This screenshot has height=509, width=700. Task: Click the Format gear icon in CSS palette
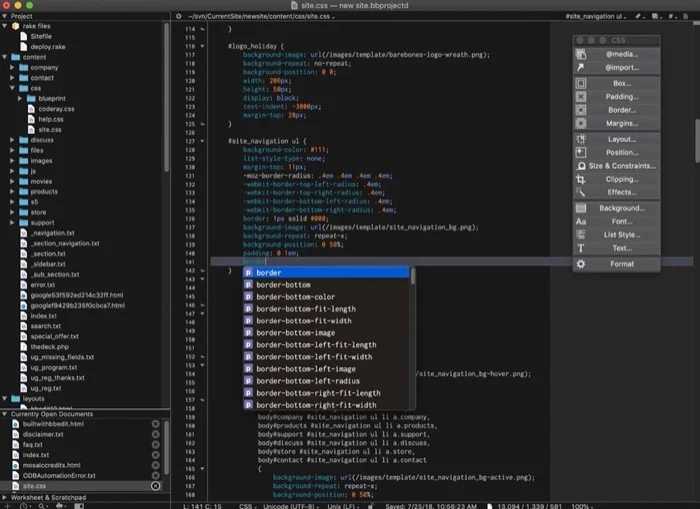pyautogui.click(x=581, y=263)
